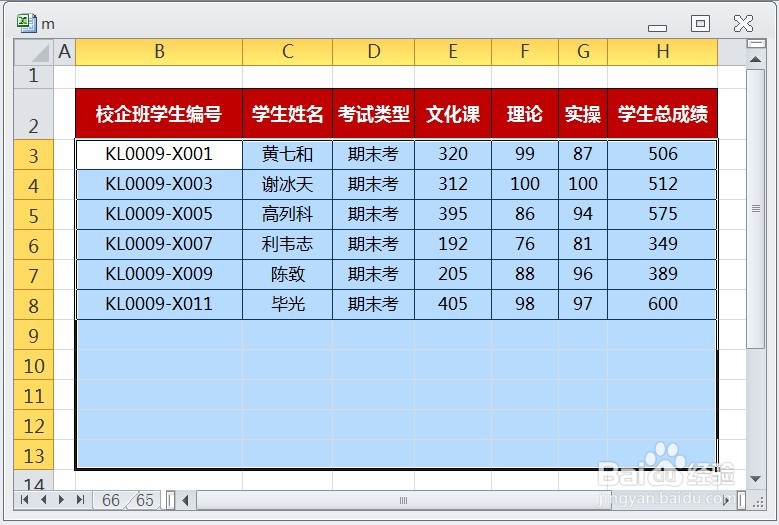This screenshot has width=779, height=525.
Task: Click vertical scrollbar down arrow
Action: point(756,479)
